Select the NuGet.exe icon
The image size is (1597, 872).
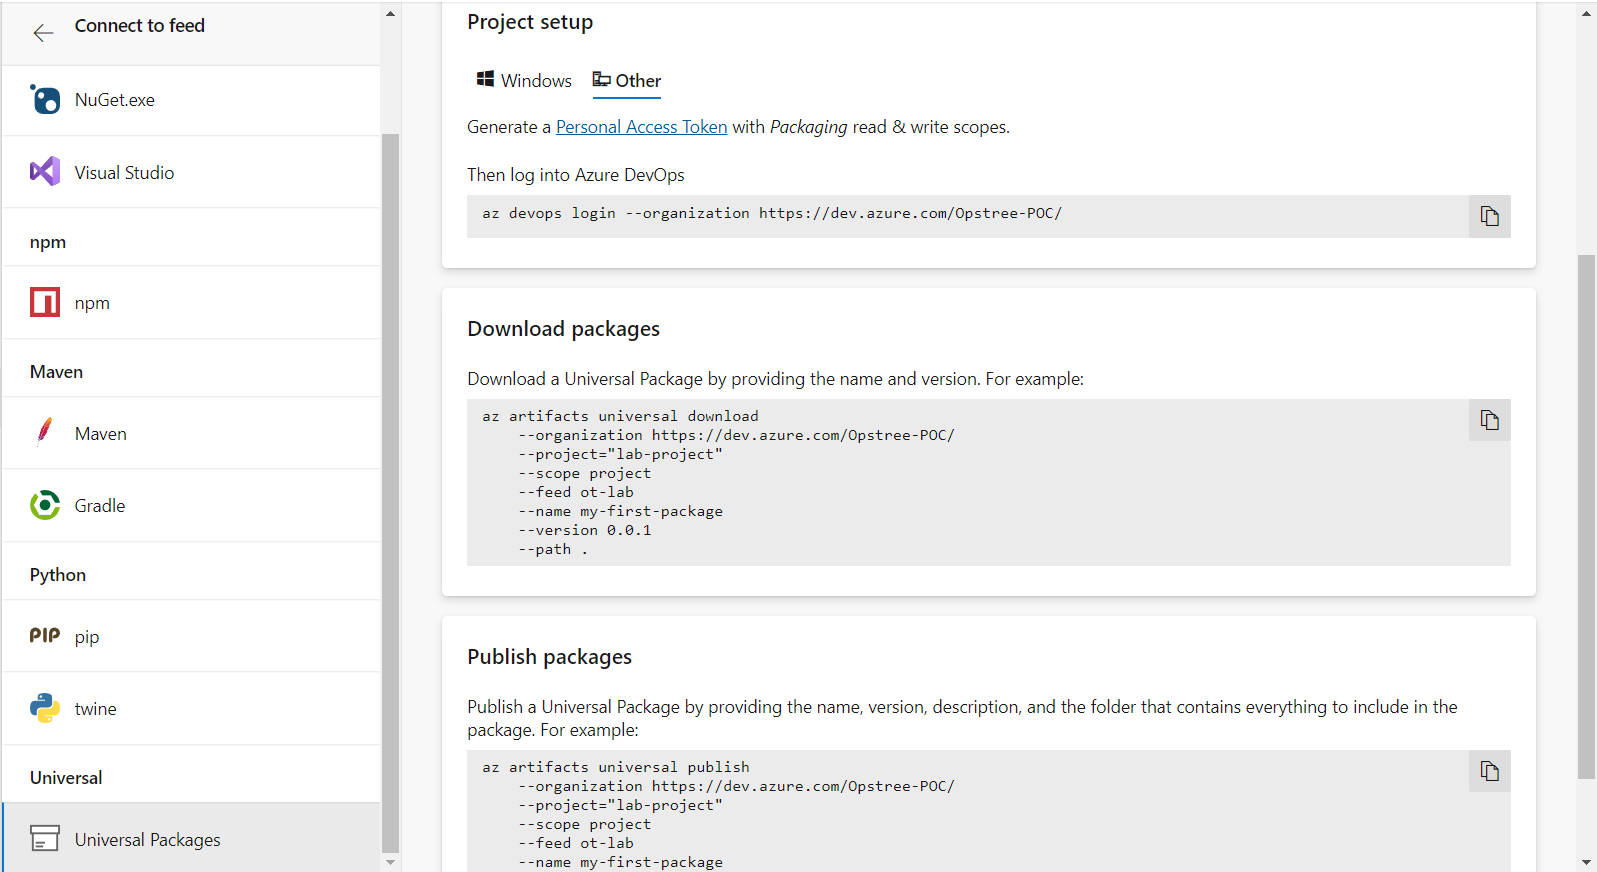coord(45,99)
